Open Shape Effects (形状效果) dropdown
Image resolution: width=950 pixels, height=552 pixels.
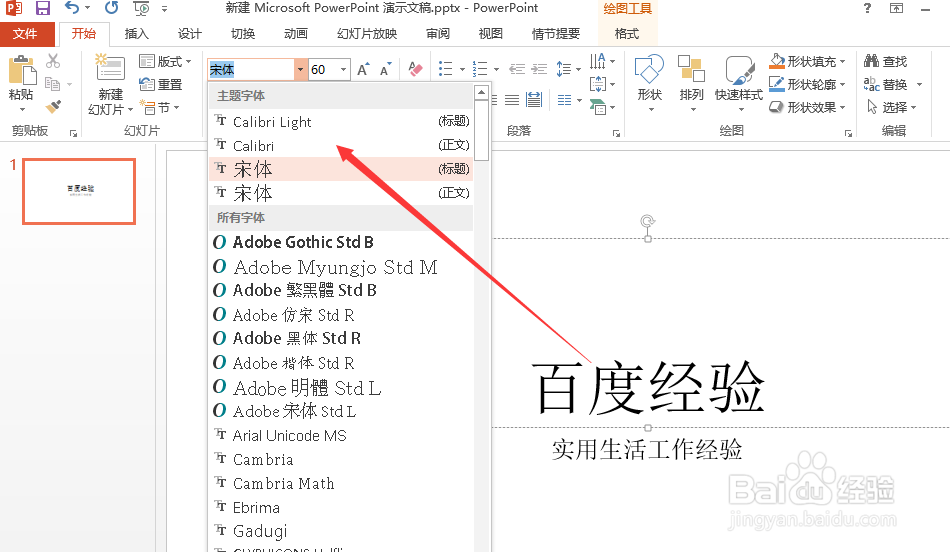tap(807, 107)
